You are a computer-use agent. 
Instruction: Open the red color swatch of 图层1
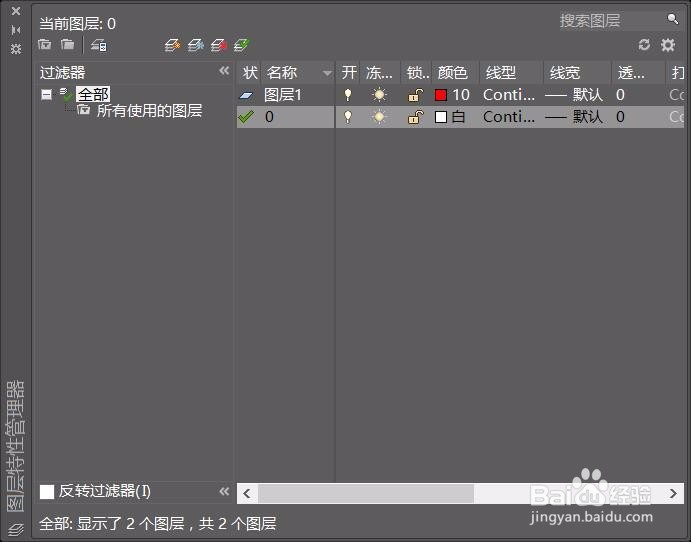pyautogui.click(x=441, y=95)
